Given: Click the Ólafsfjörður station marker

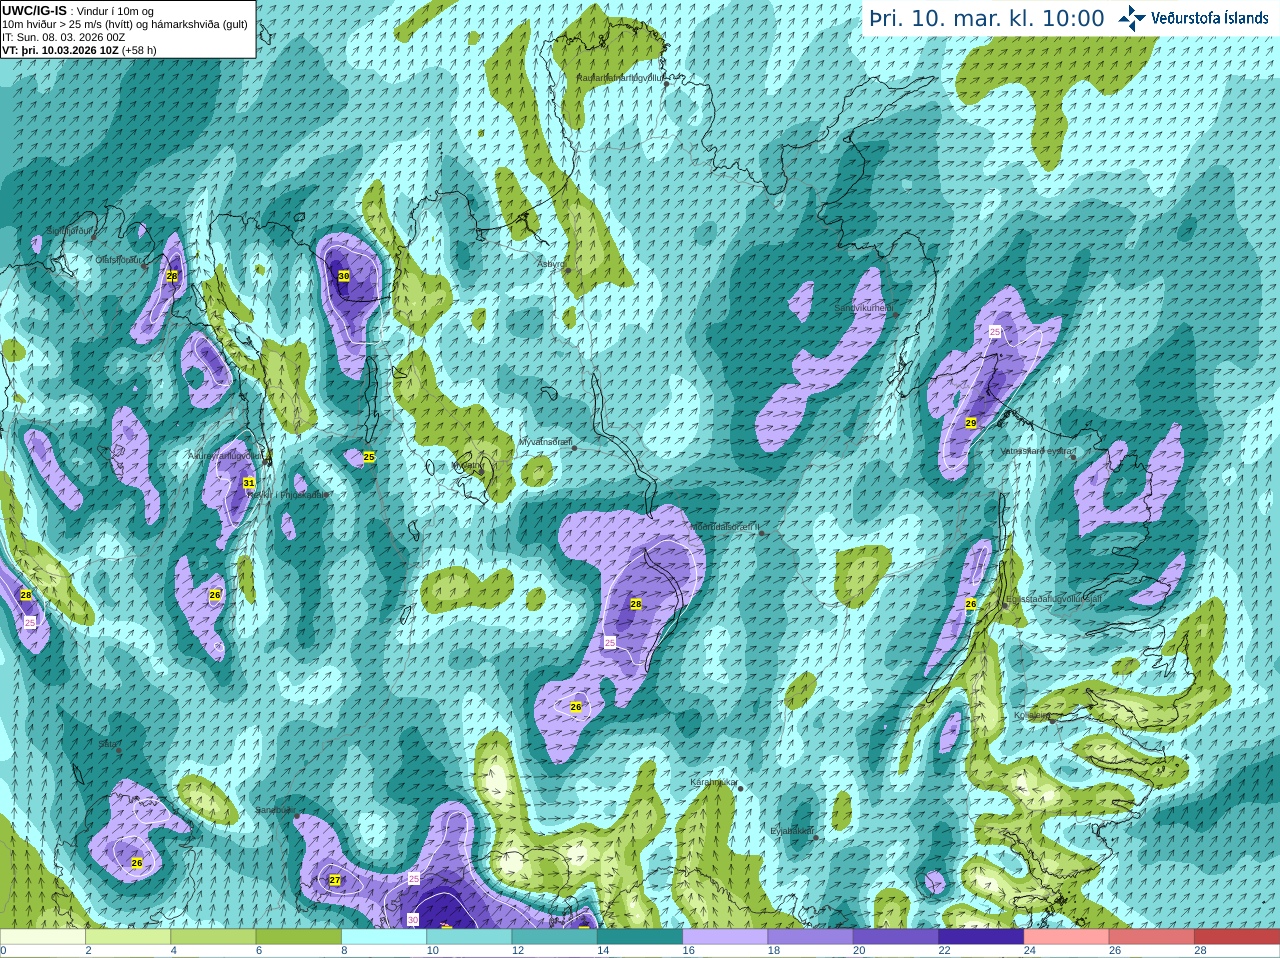Looking at the screenshot, I should [x=144, y=266].
